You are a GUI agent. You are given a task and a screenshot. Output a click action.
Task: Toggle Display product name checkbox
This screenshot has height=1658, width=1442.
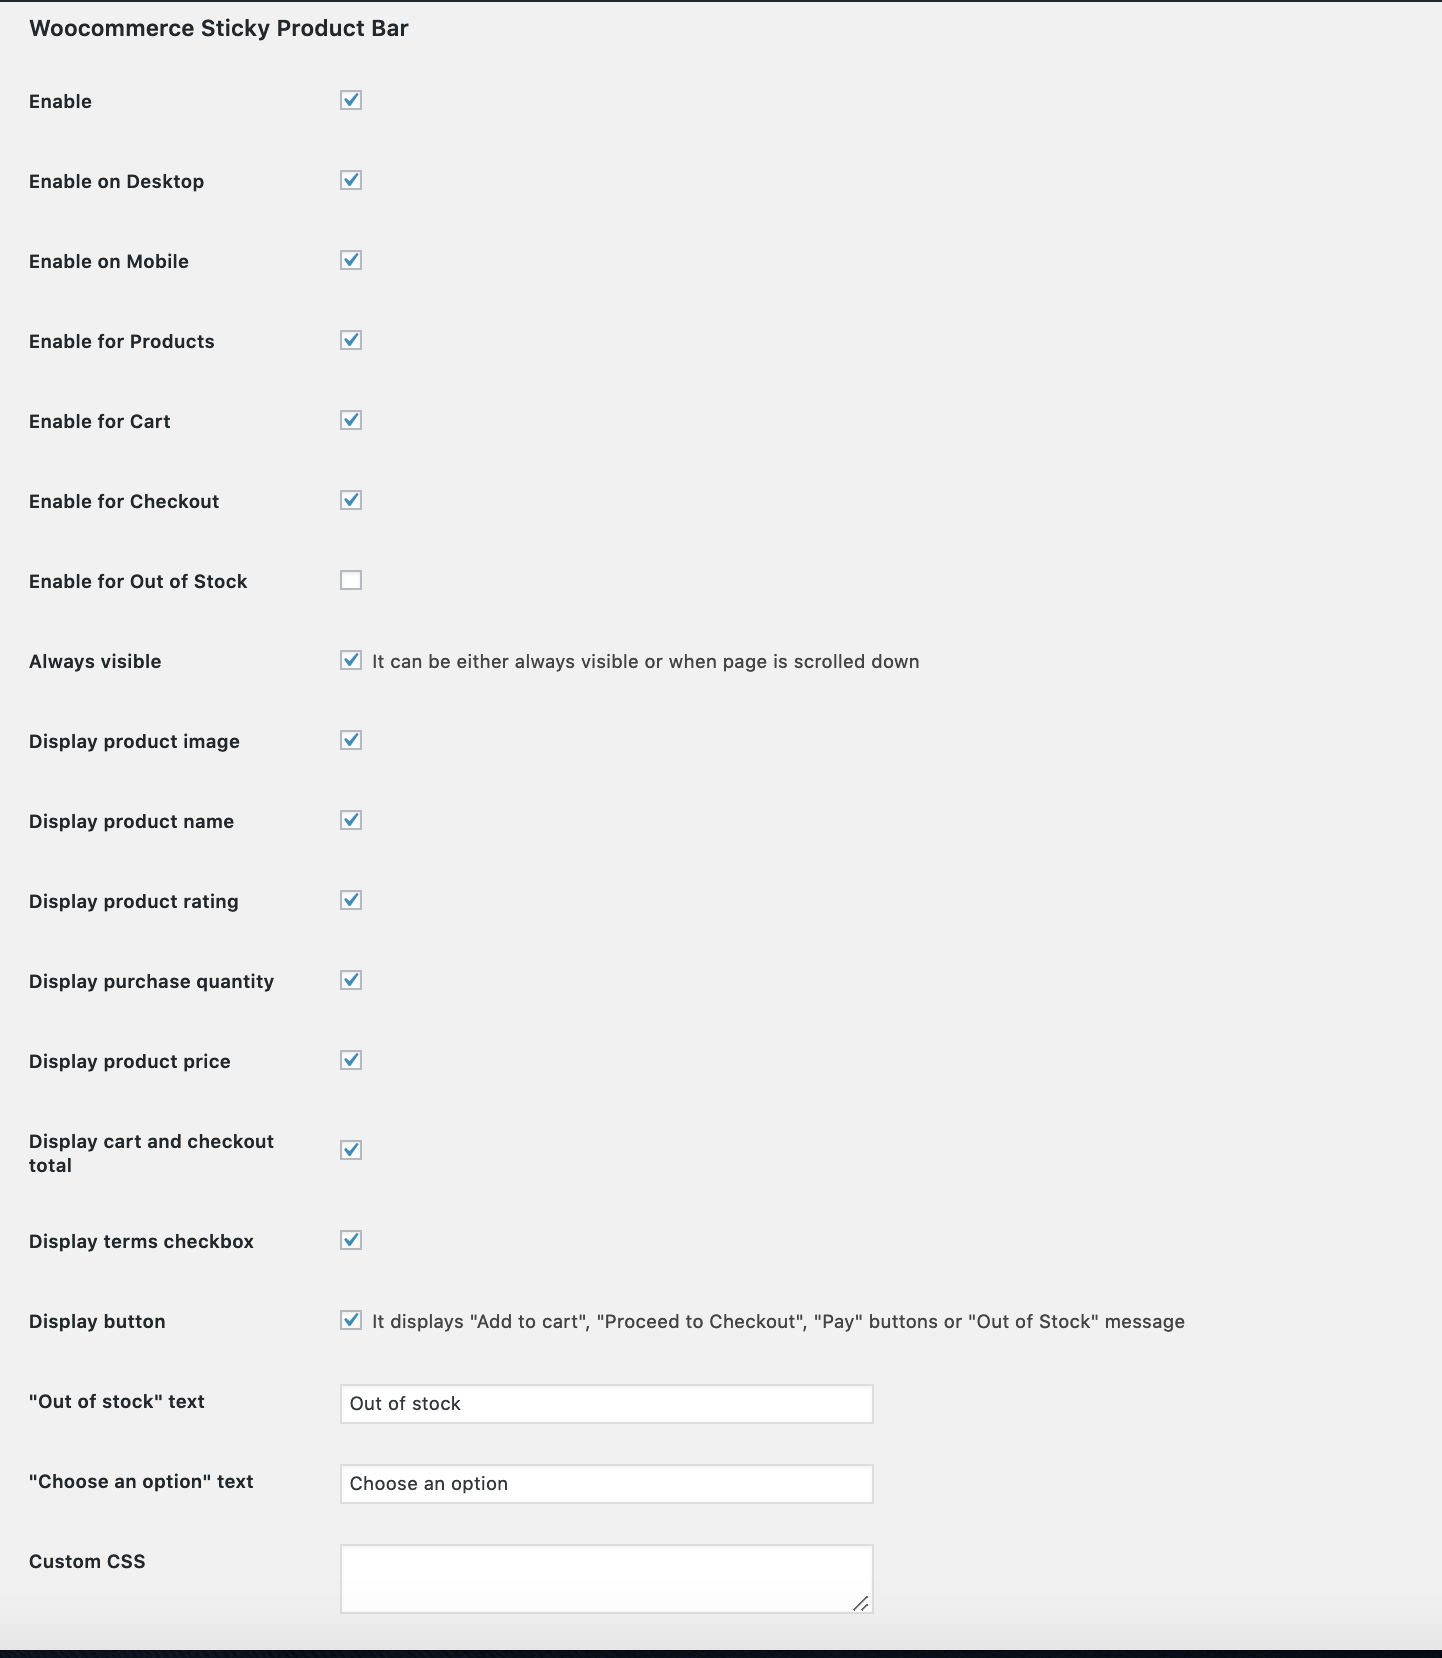[x=351, y=820]
